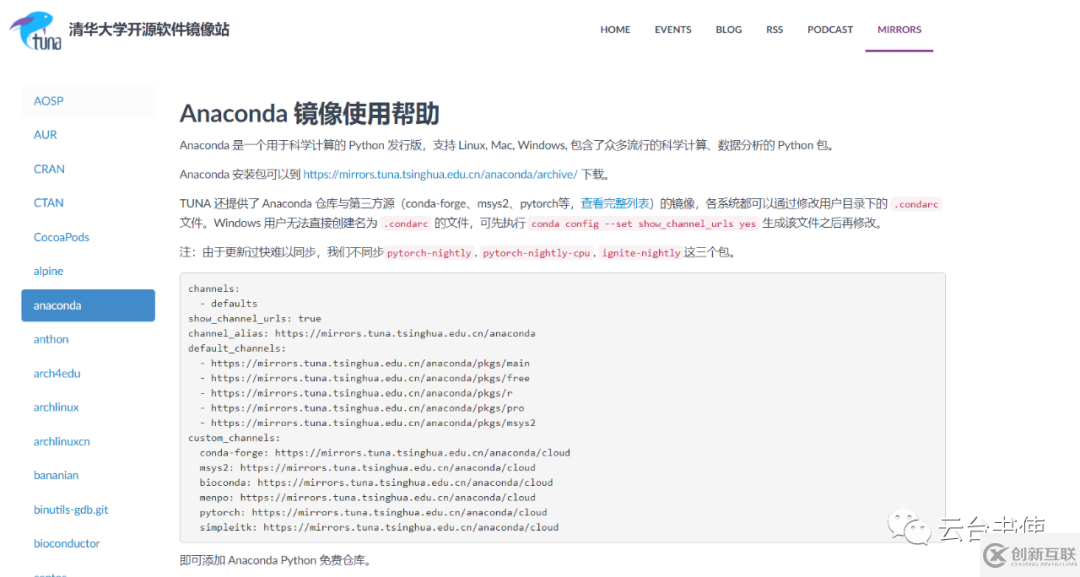The height and width of the screenshot is (577, 1080).
Task: Click the ignite-nightly inline code
Action: (641, 253)
